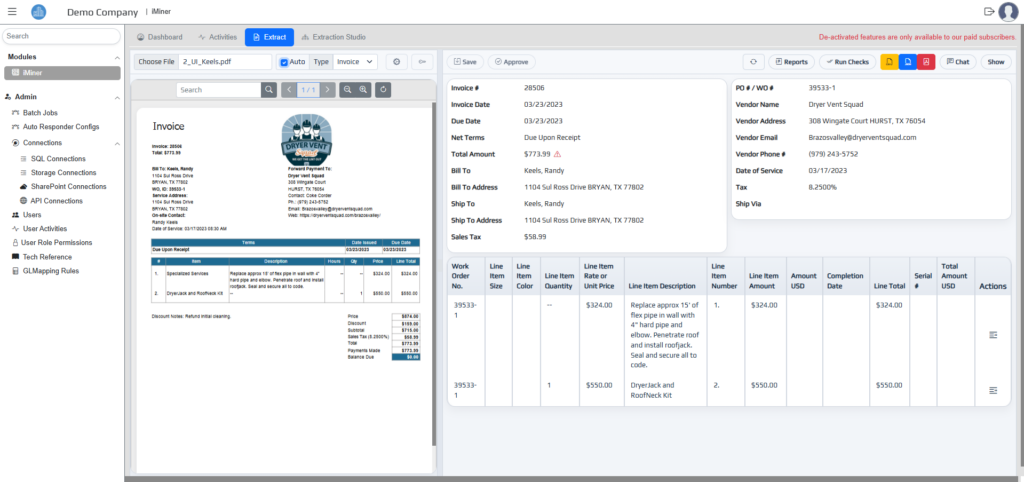1024x482 pixels.
Task: Click the blue document icon button
Action: pos(907,62)
